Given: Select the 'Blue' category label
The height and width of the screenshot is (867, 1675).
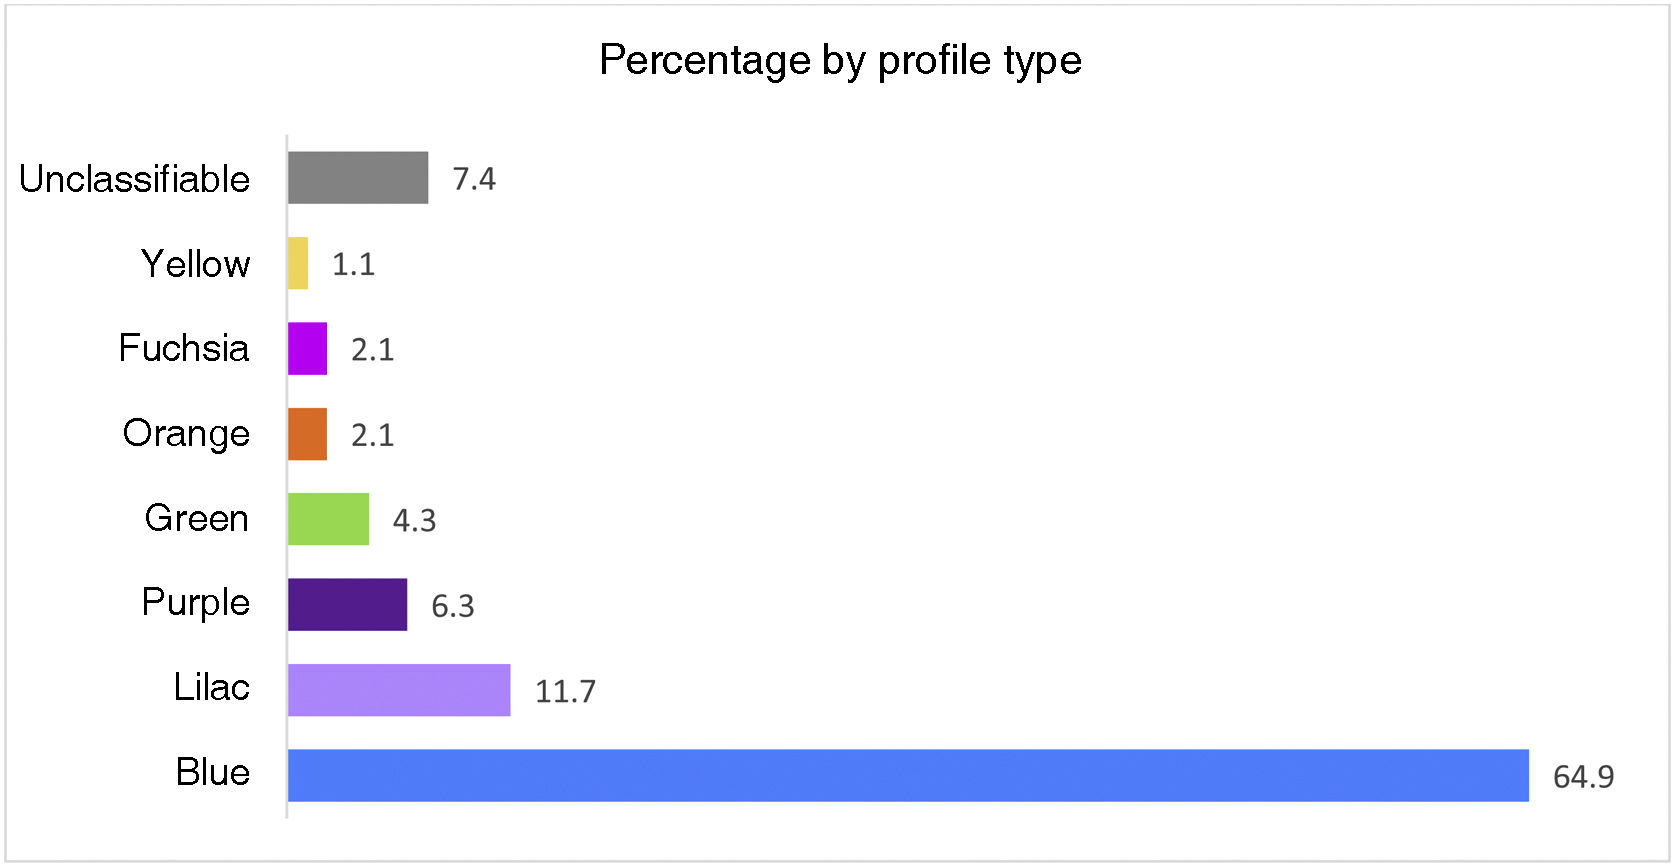Looking at the screenshot, I should click(x=212, y=772).
